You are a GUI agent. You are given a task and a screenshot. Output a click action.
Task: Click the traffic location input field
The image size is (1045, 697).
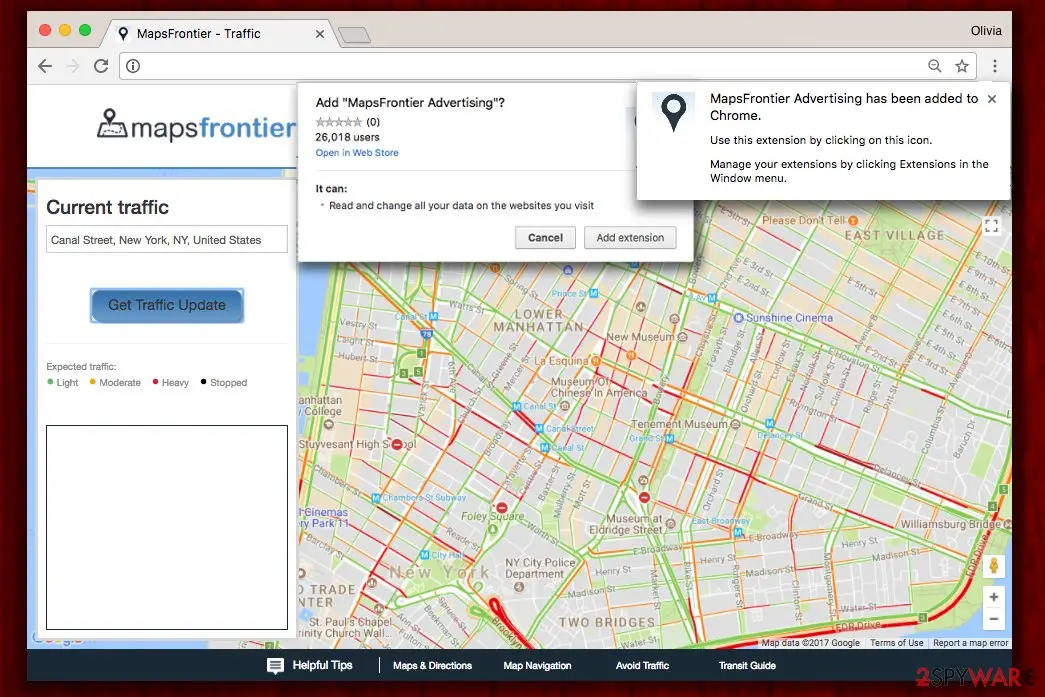[167, 240]
